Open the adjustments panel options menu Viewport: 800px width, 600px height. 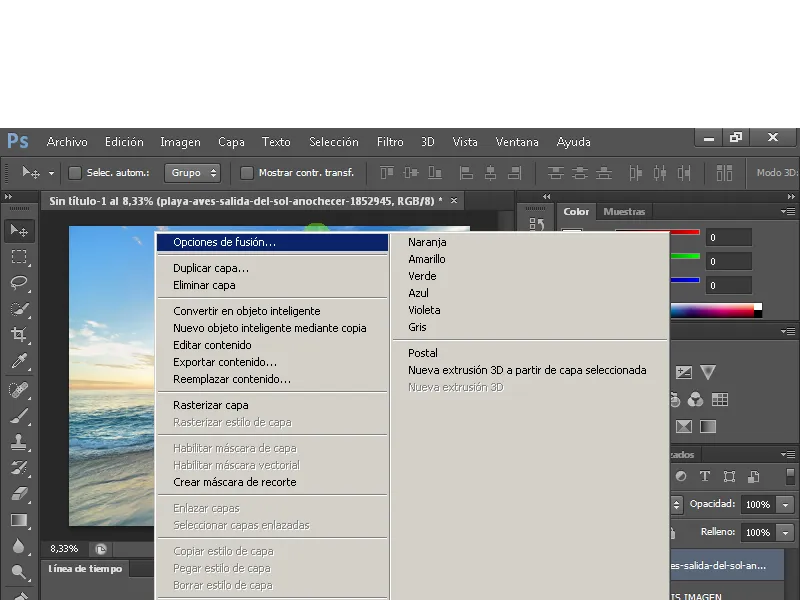pyautogui.click(x=788, y=332)
